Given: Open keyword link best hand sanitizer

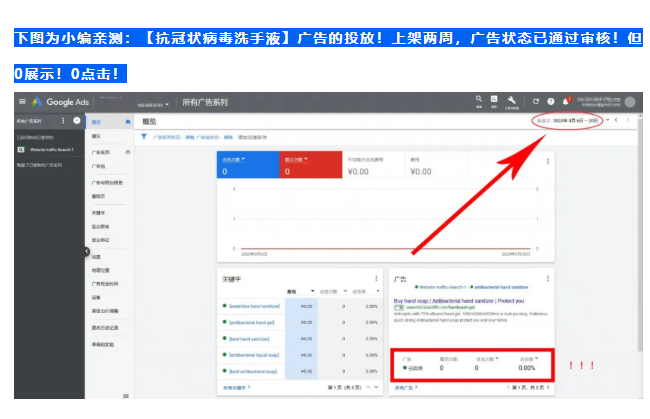Looking at the screenshot, I should [x=249, y=339].
